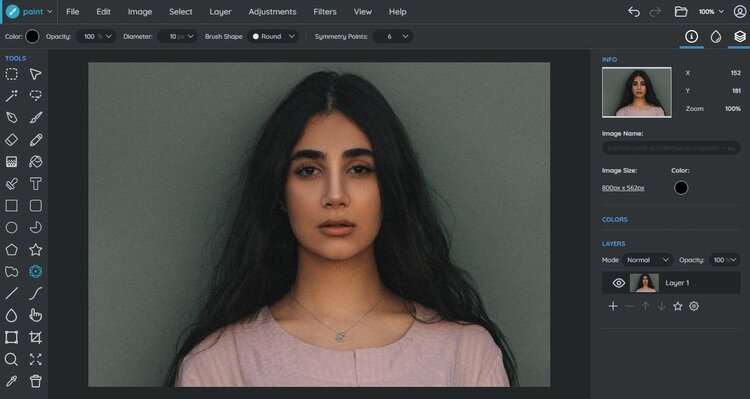750x399 pixels.
Task: Select the eyedropper color picker tool
Action: [11, 381]
